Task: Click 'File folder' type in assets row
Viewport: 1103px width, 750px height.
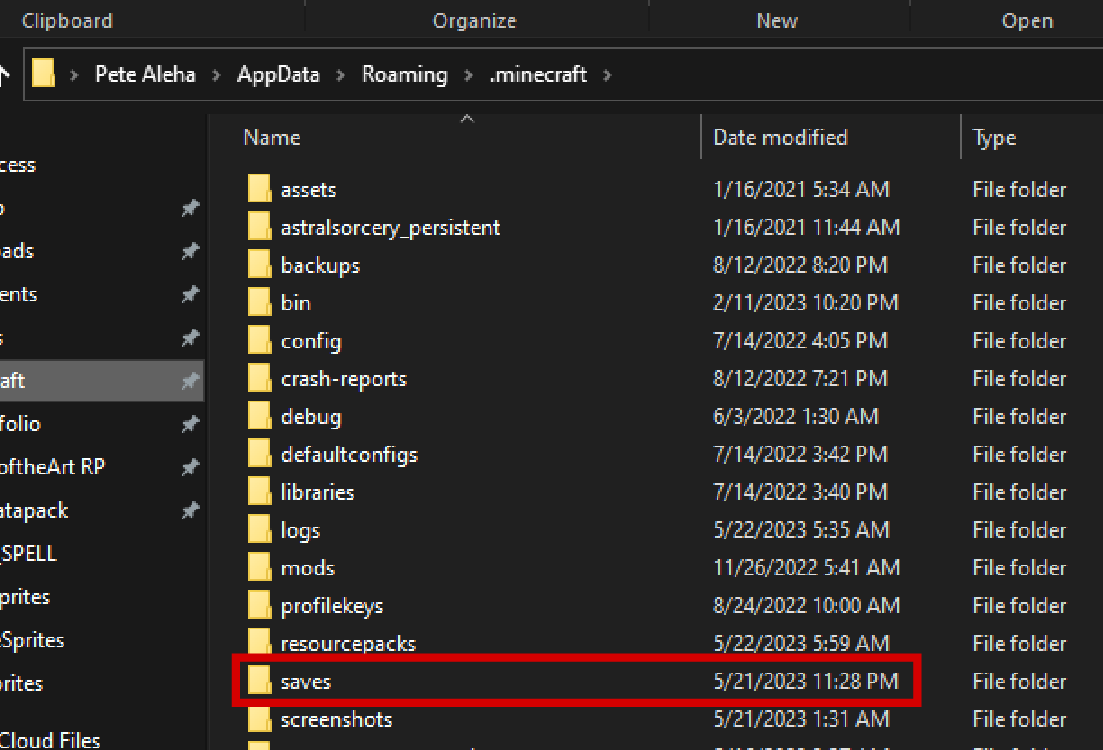Action: [x=1019, y=189]
